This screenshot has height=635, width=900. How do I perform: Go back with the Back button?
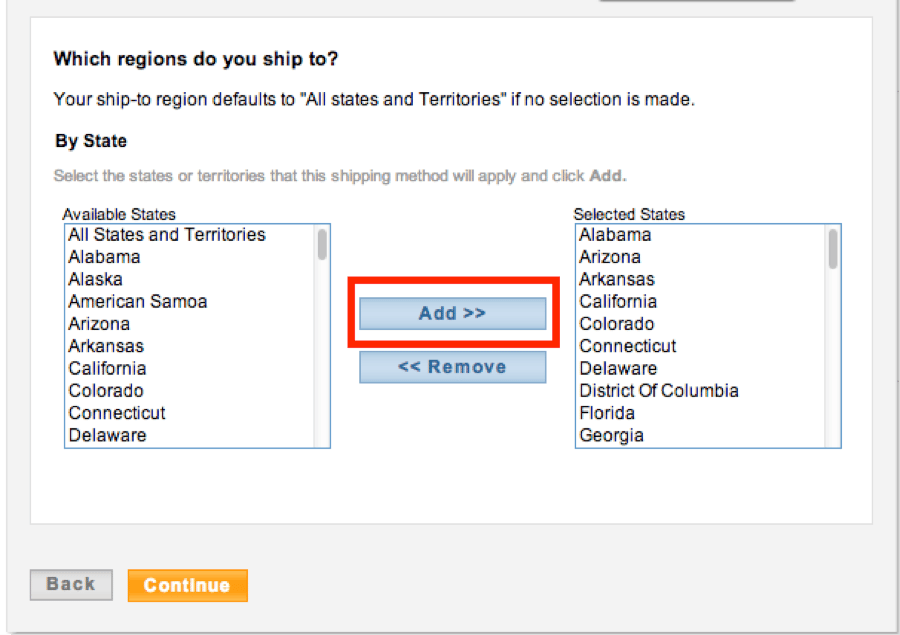[70, 585]
